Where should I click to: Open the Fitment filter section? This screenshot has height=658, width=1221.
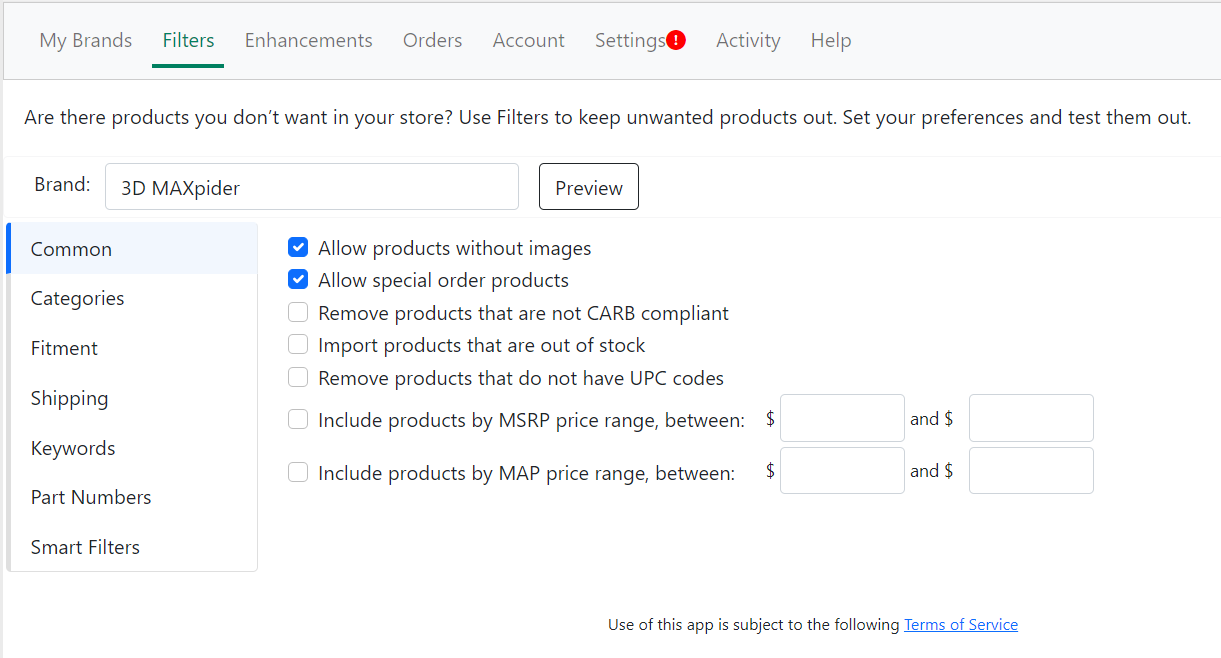tap(65, 348)
